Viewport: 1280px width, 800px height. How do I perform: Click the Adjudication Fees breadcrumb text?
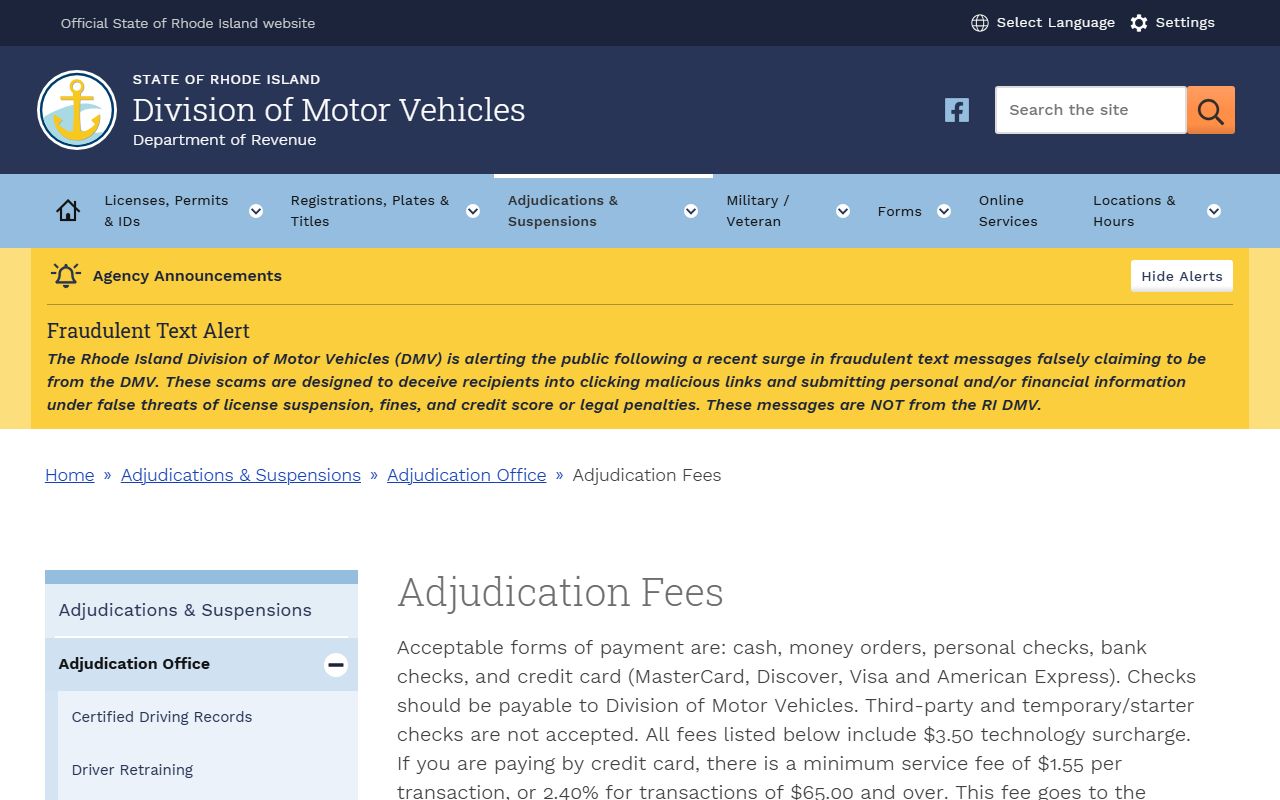[647, 475]
